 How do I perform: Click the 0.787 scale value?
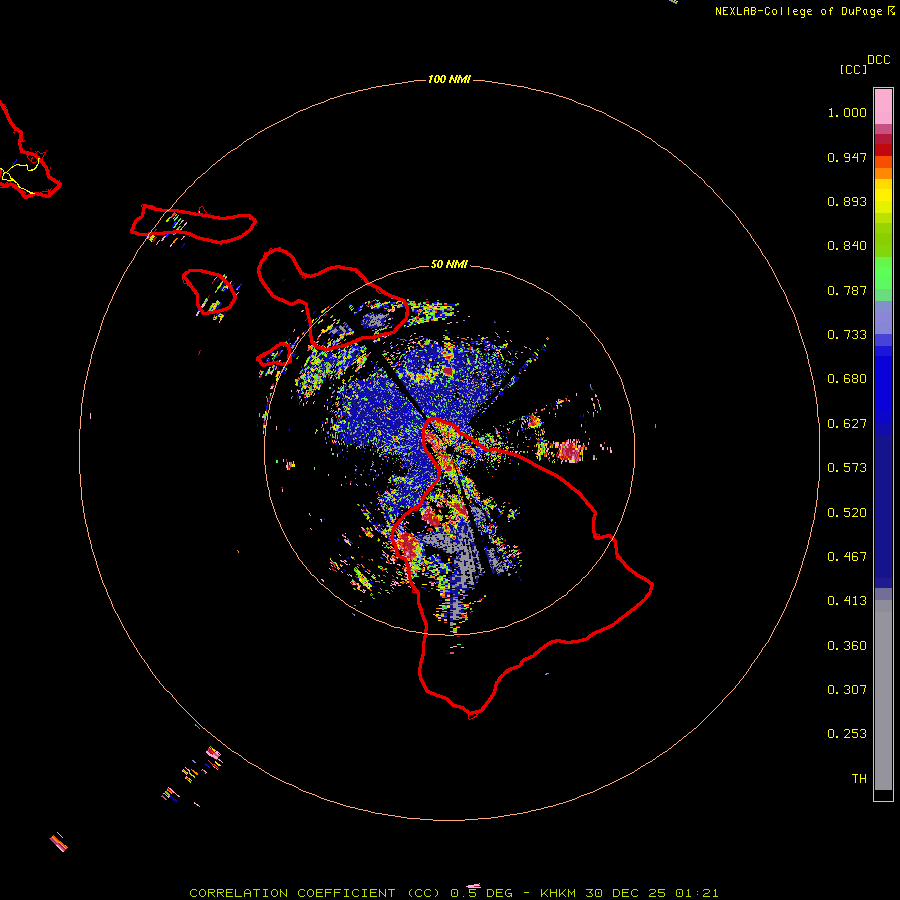coord(847,290)
